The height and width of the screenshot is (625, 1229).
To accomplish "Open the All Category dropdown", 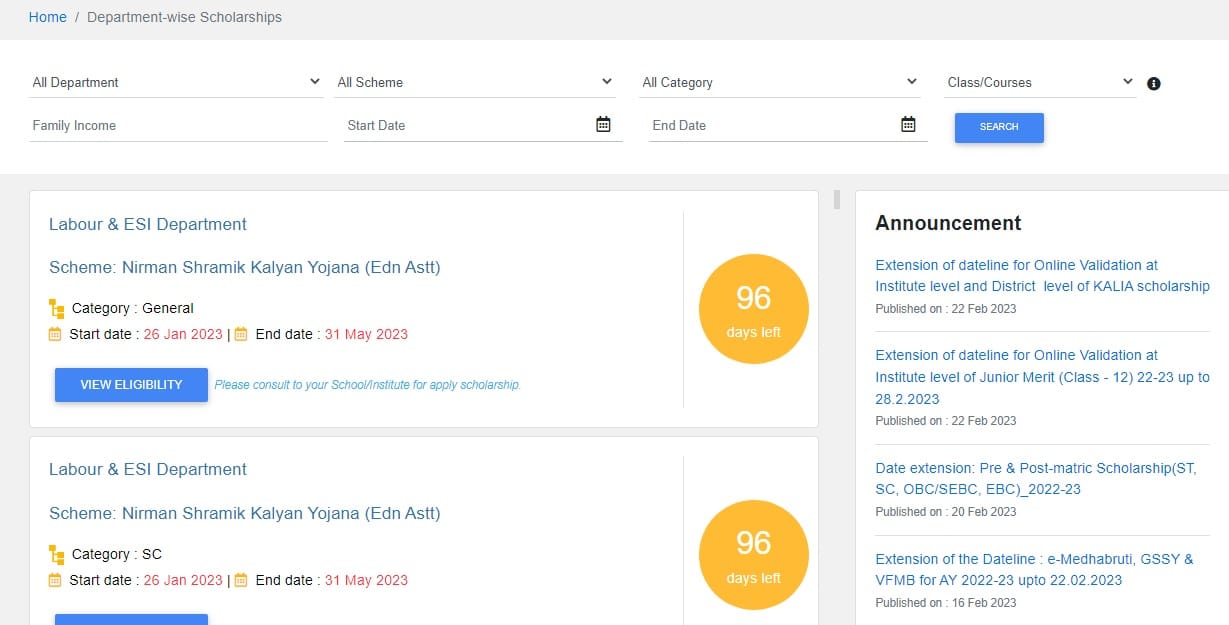I will pos(780,82).
